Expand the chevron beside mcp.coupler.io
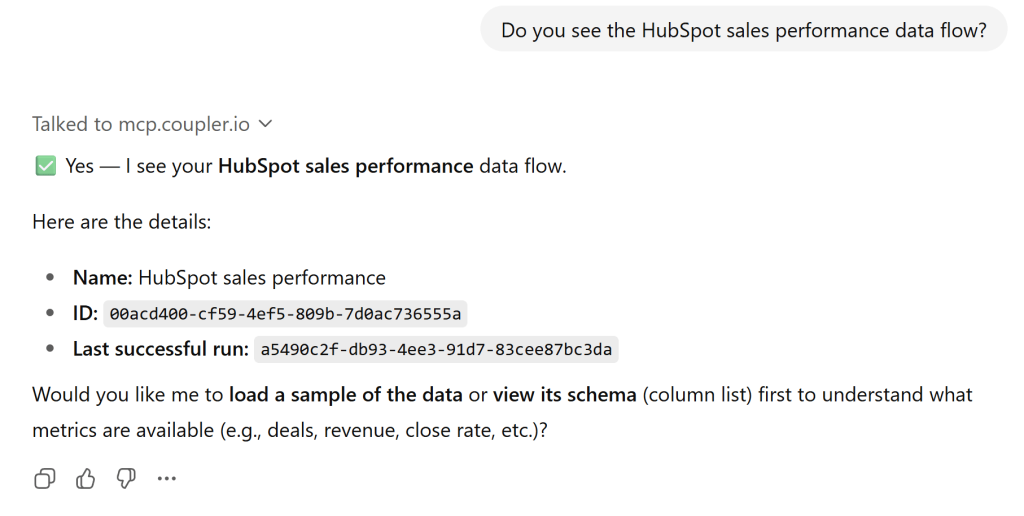Image resolution: width=1024 pixels, height=516 pixels. (x=265, y=124)
